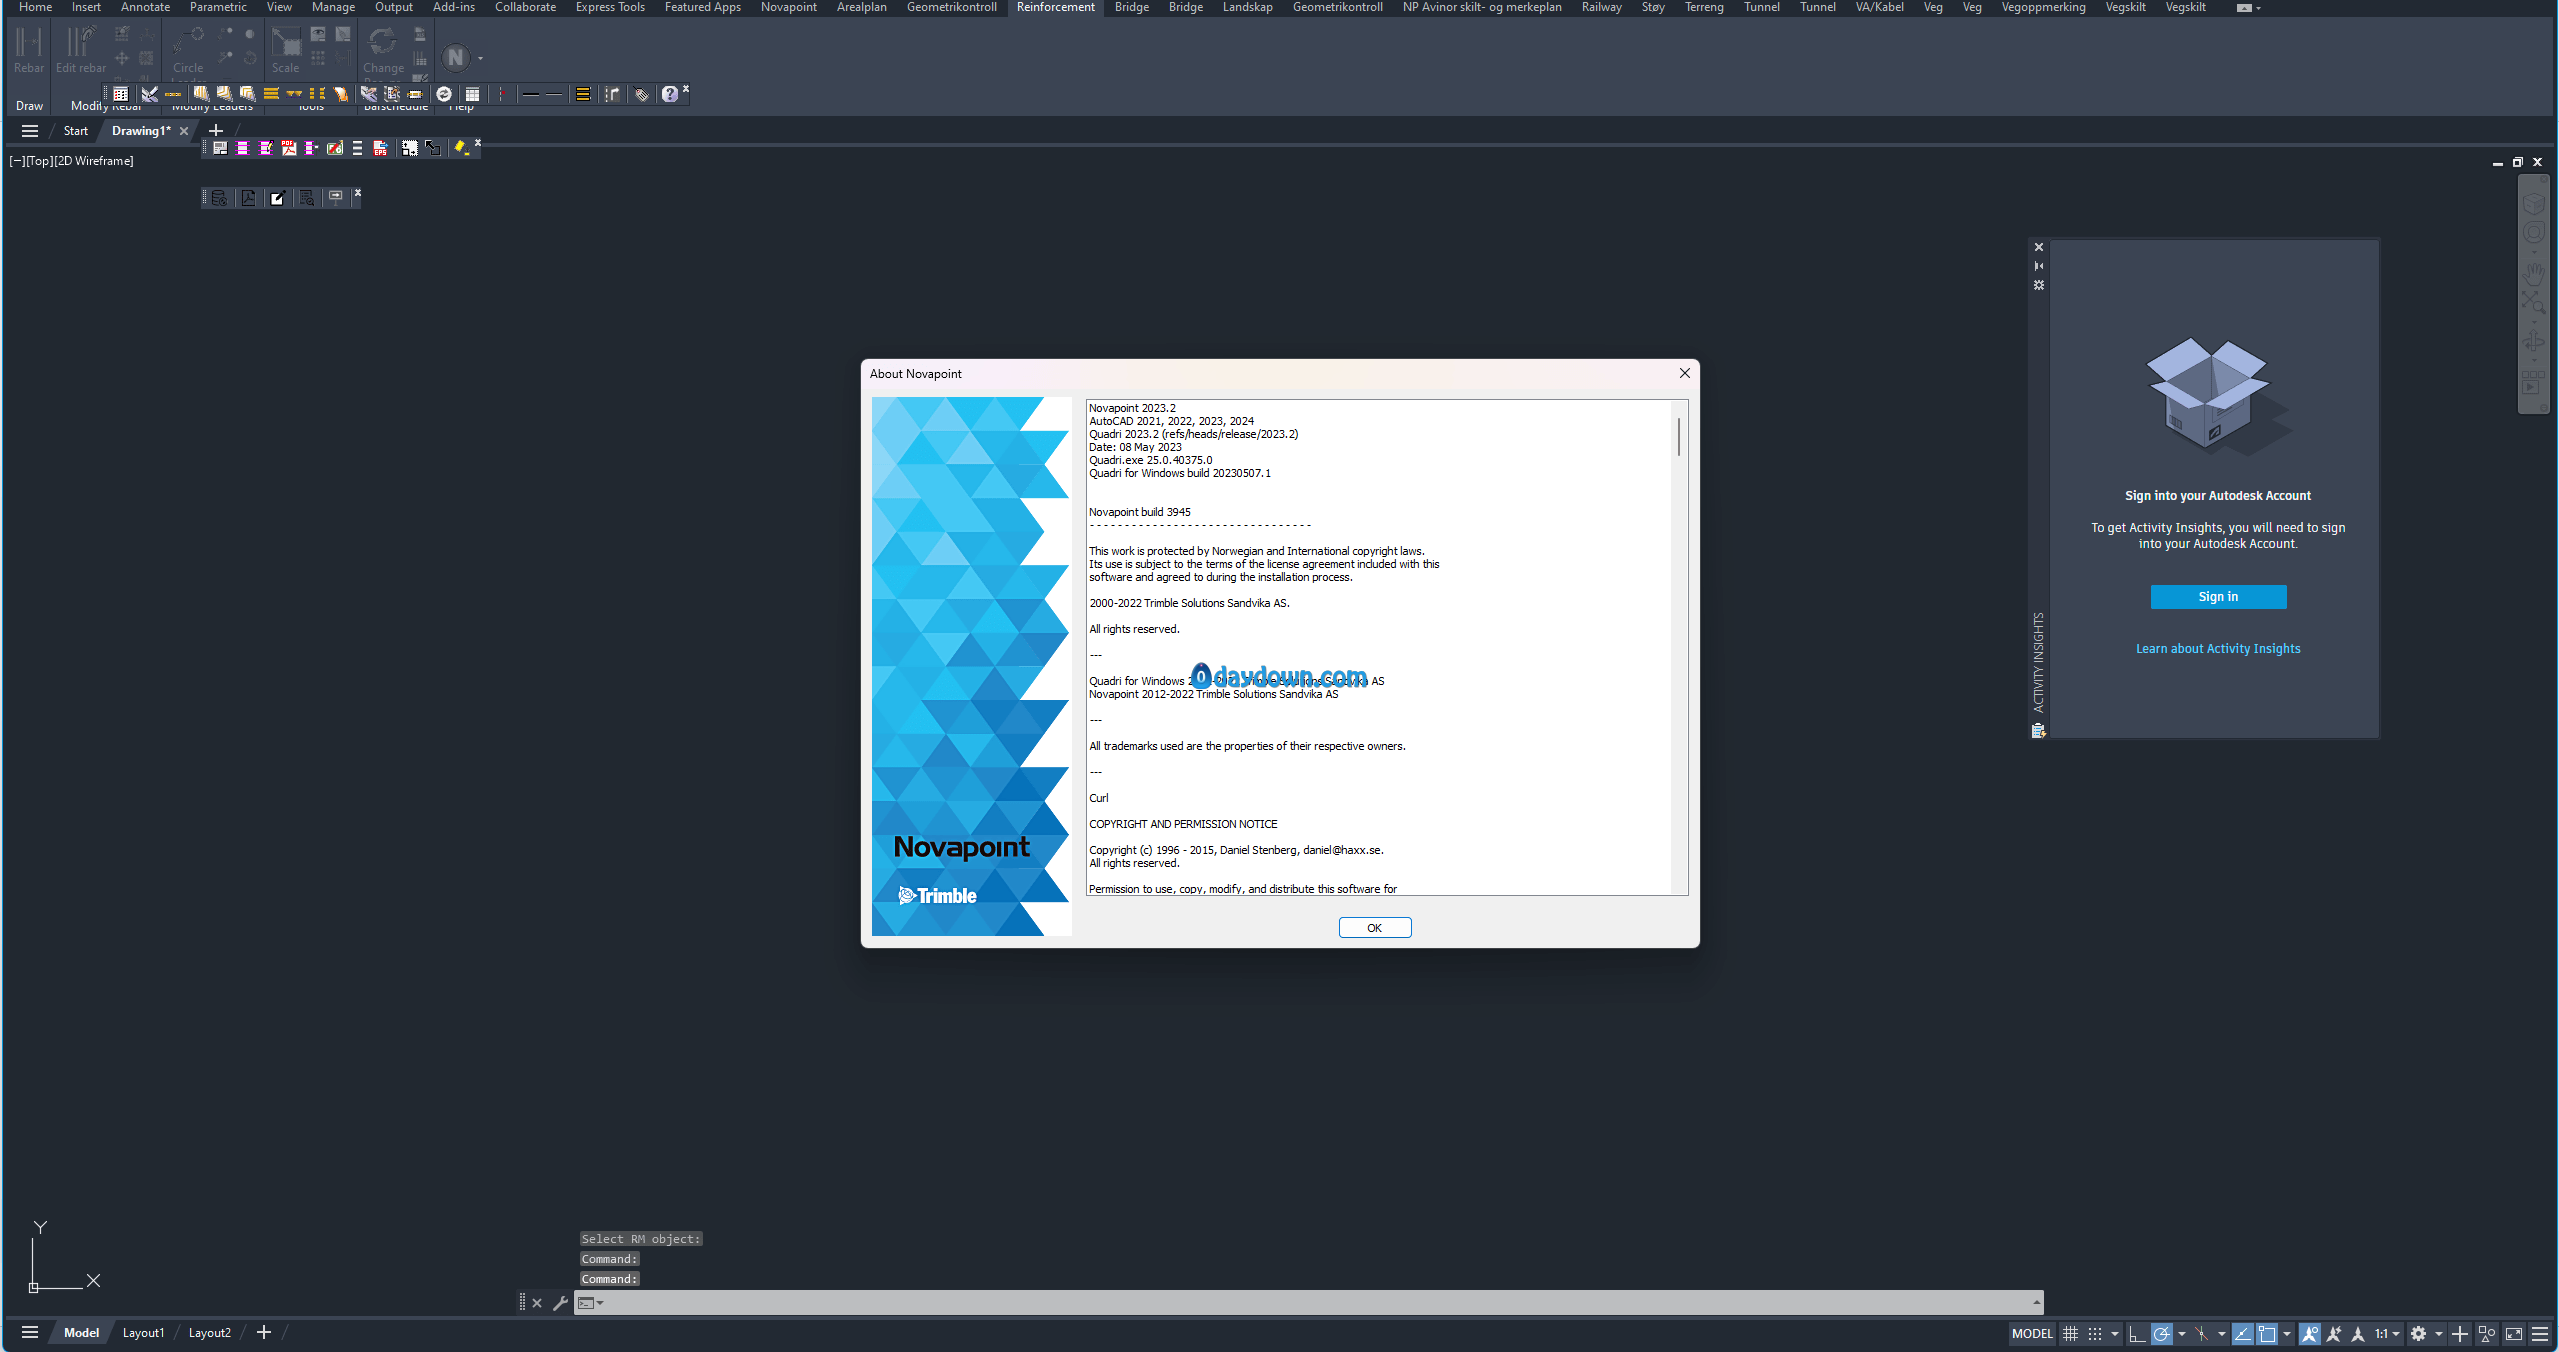Open the Home ribbon tab

point(36,7)
